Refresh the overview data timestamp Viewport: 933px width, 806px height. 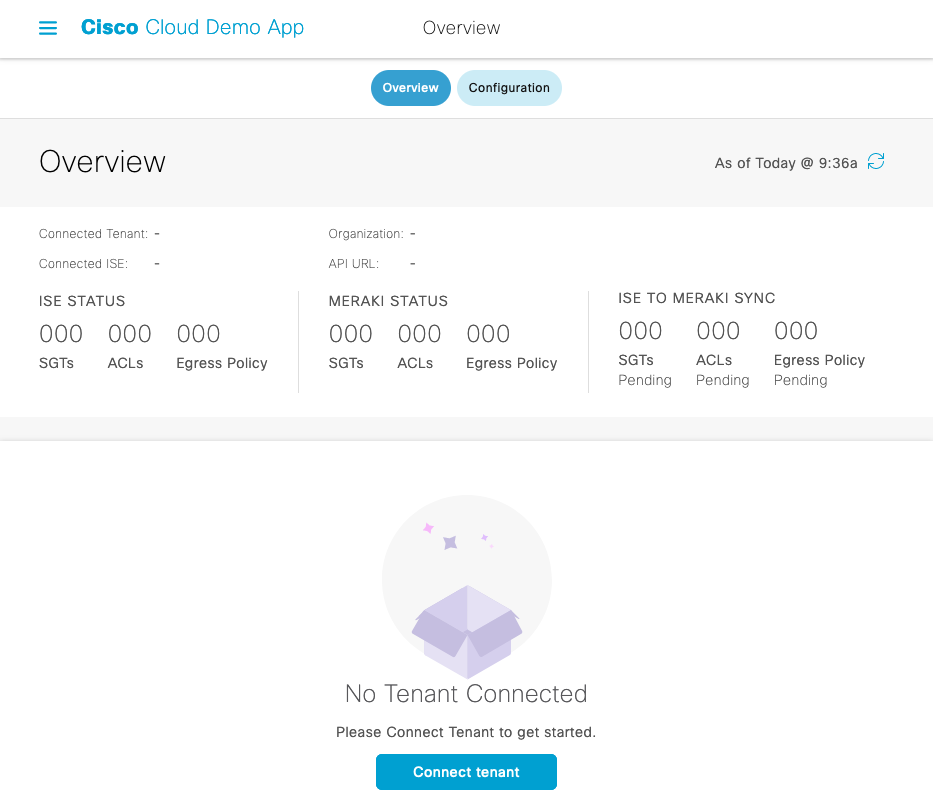coord(876,161)
